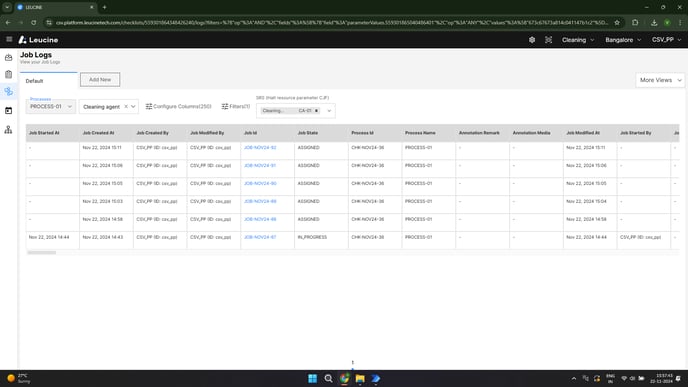Expand the Cleaning agent dropdown arrow
The width and height of the screenshot is (688, 387).
point(133,107)
